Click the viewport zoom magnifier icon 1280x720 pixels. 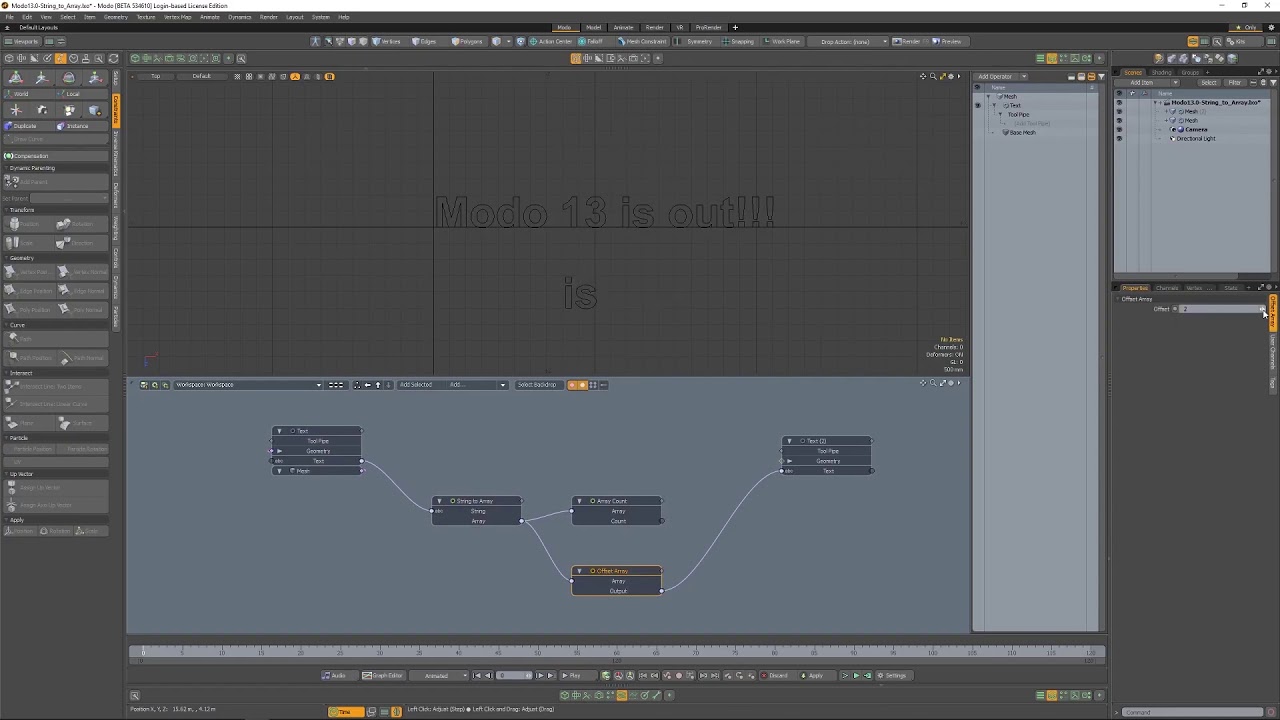(933, 77)
